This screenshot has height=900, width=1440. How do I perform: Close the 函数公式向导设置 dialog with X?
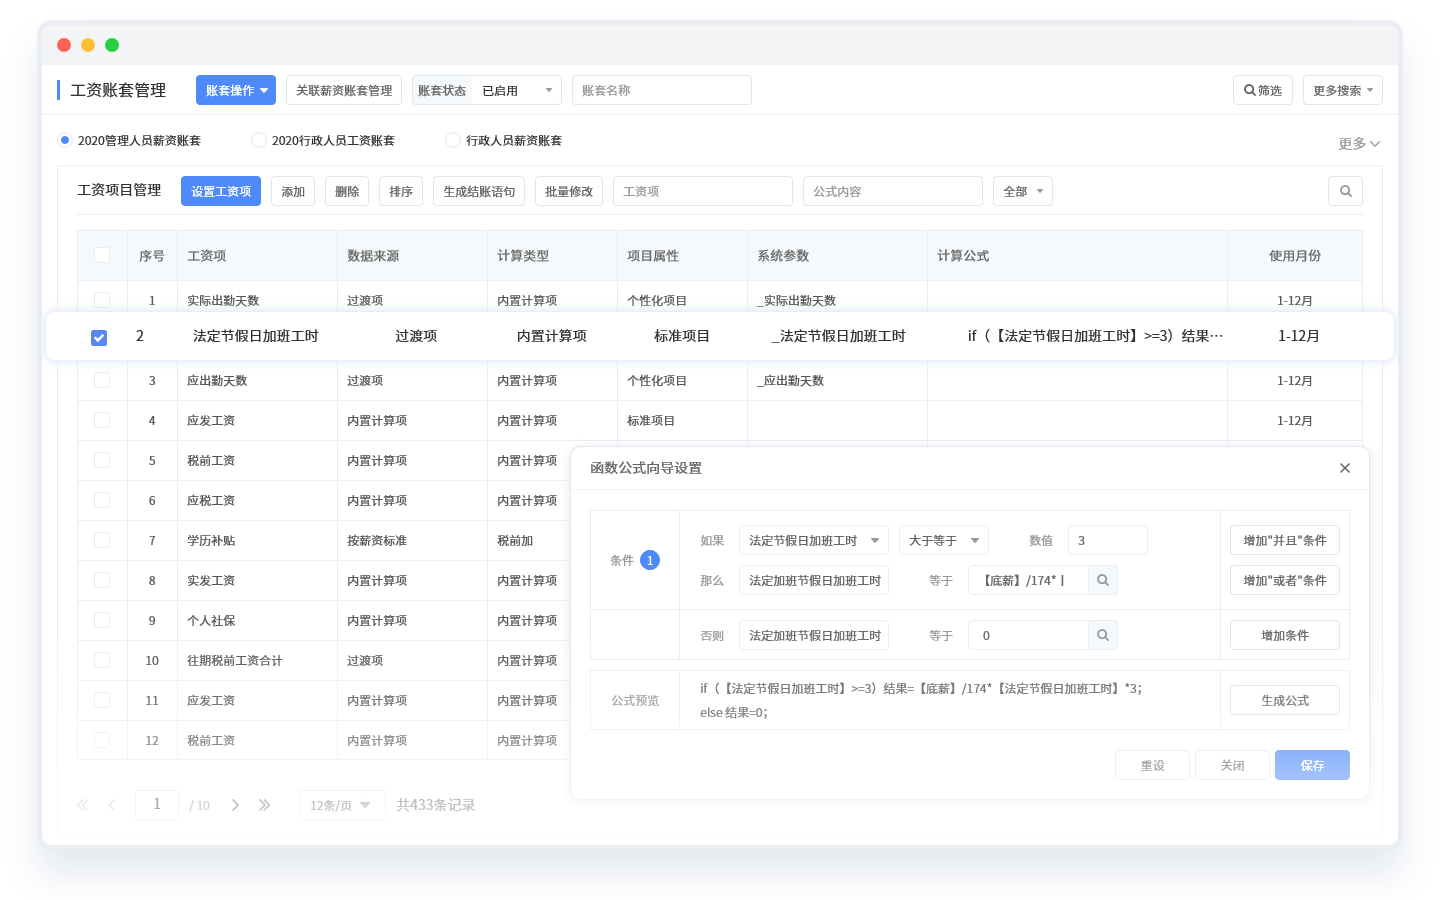pos(1345,468)
